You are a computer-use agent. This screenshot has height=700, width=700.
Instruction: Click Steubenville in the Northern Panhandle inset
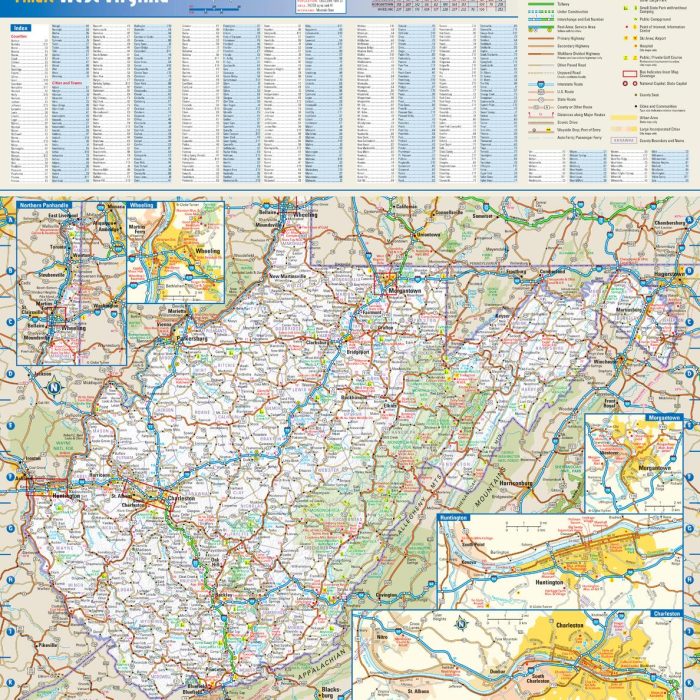(51, 275)
